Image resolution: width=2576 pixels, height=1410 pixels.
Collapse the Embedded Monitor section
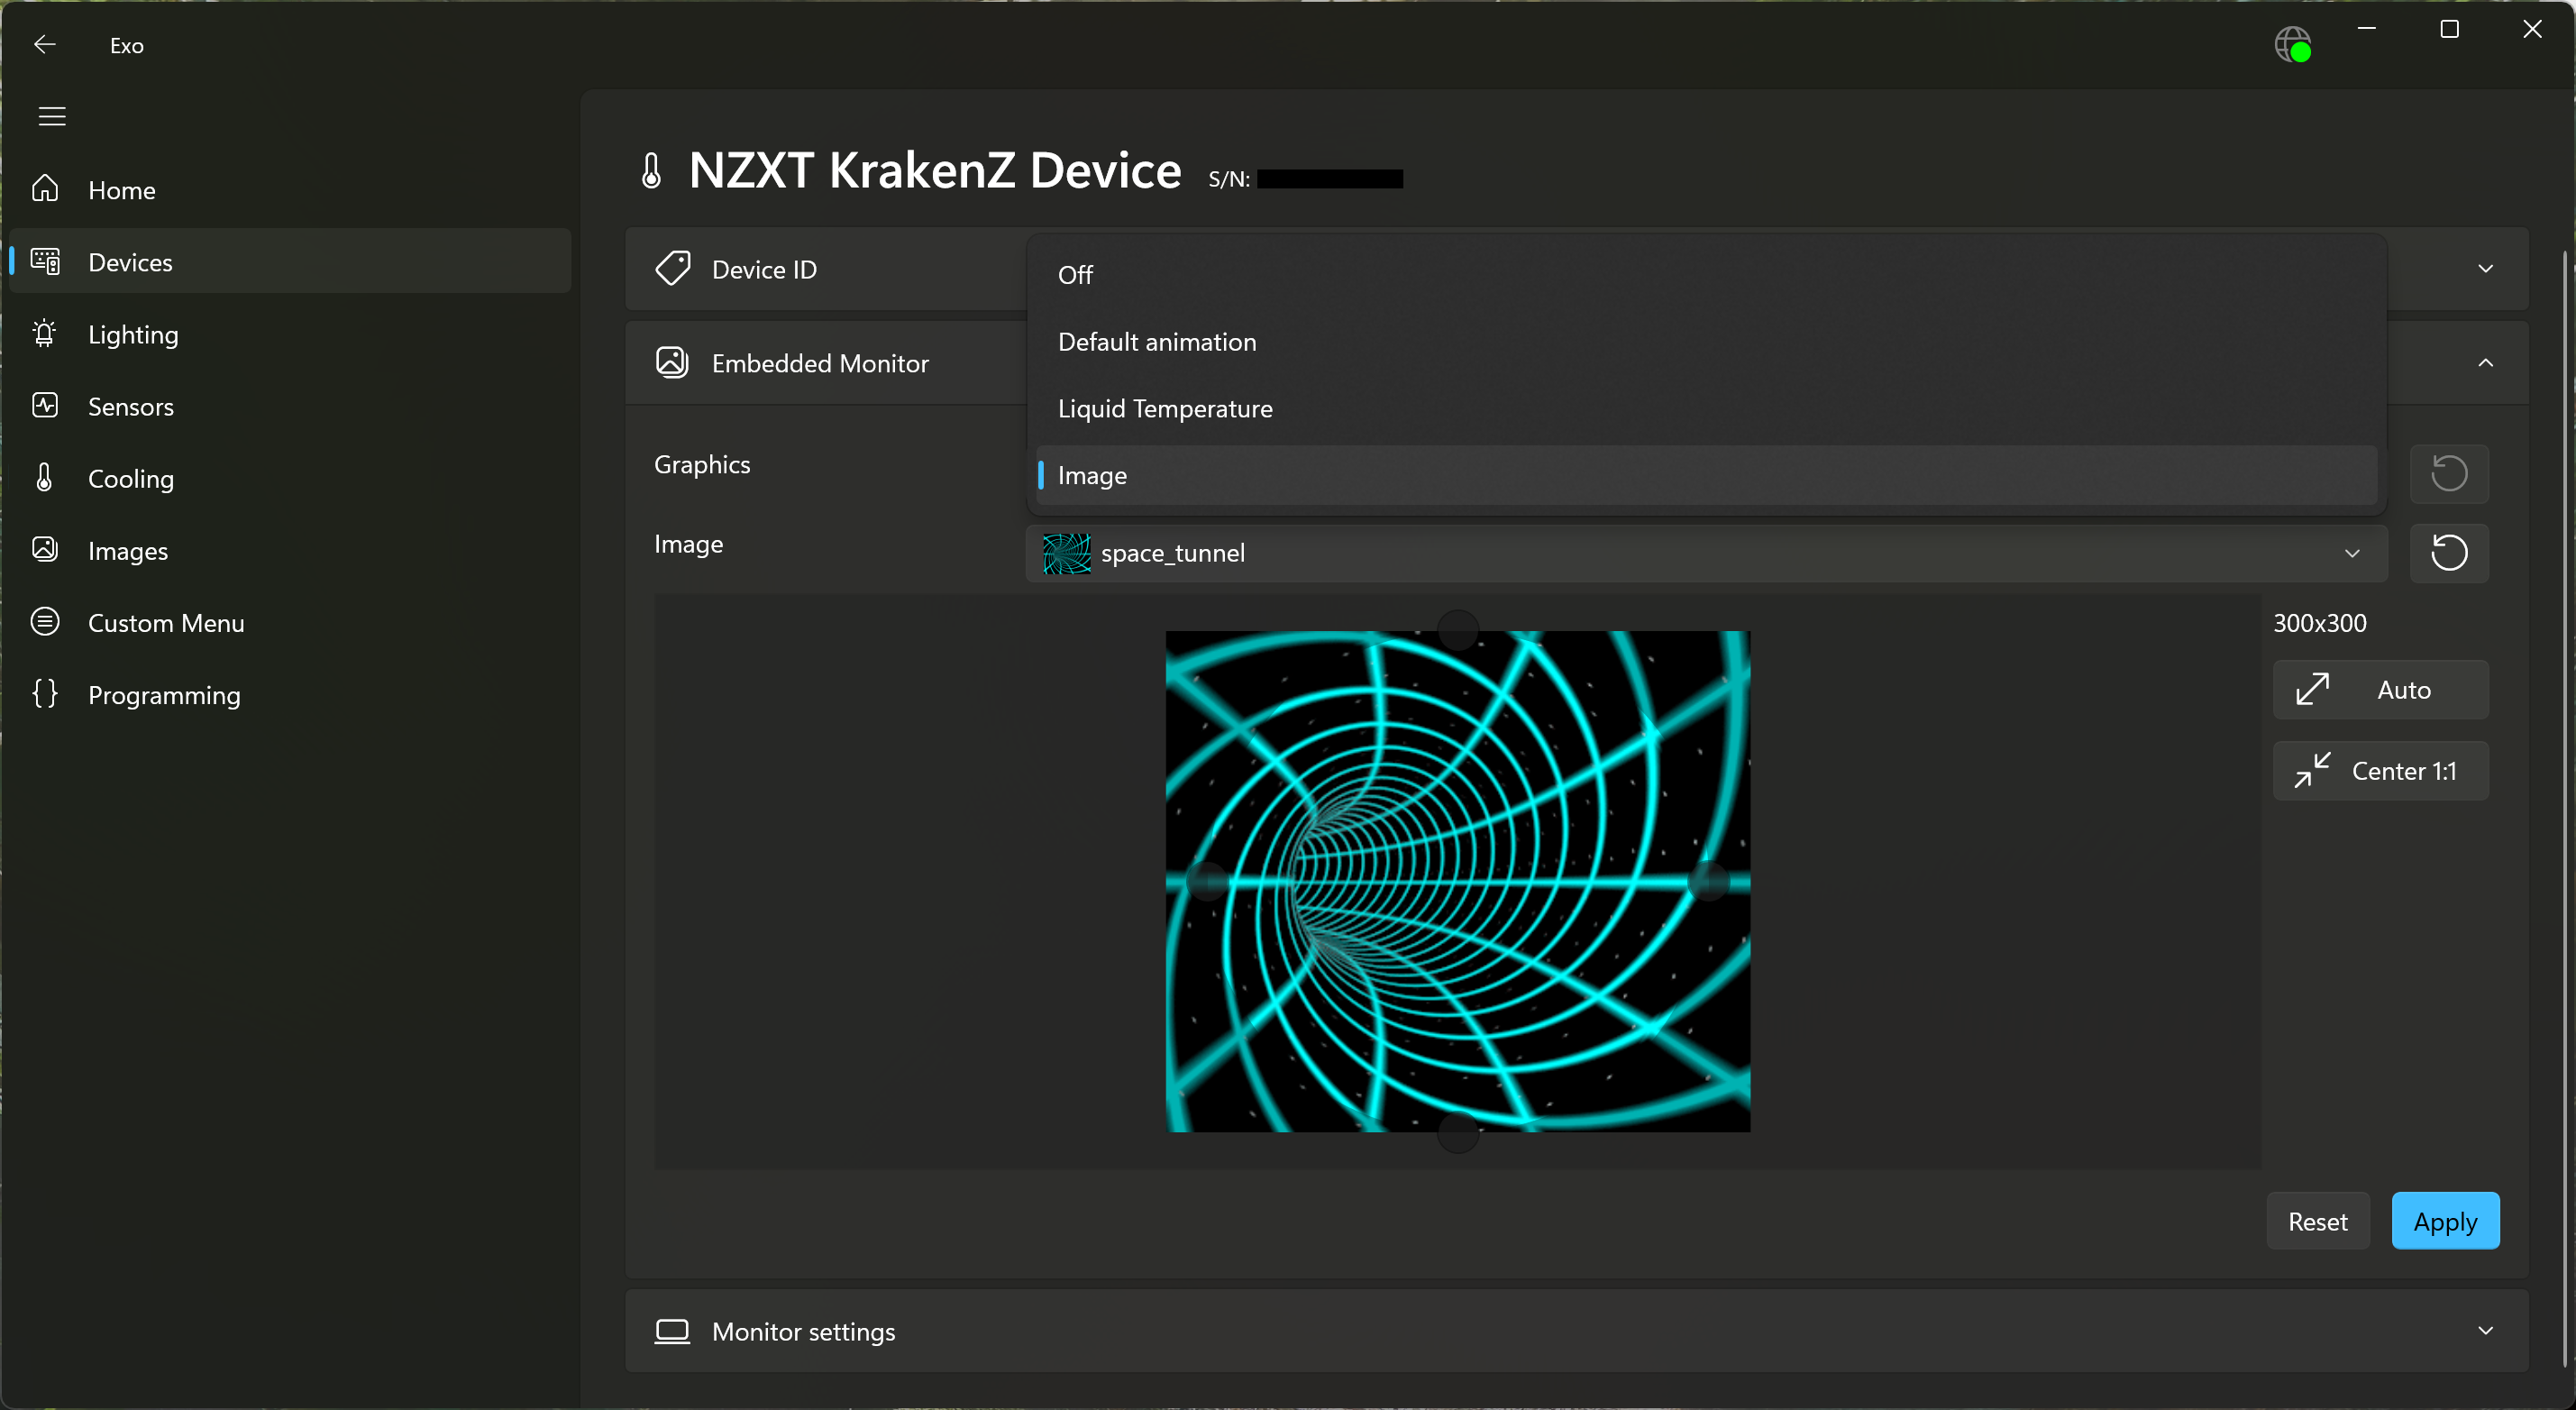pos(2485,362)
